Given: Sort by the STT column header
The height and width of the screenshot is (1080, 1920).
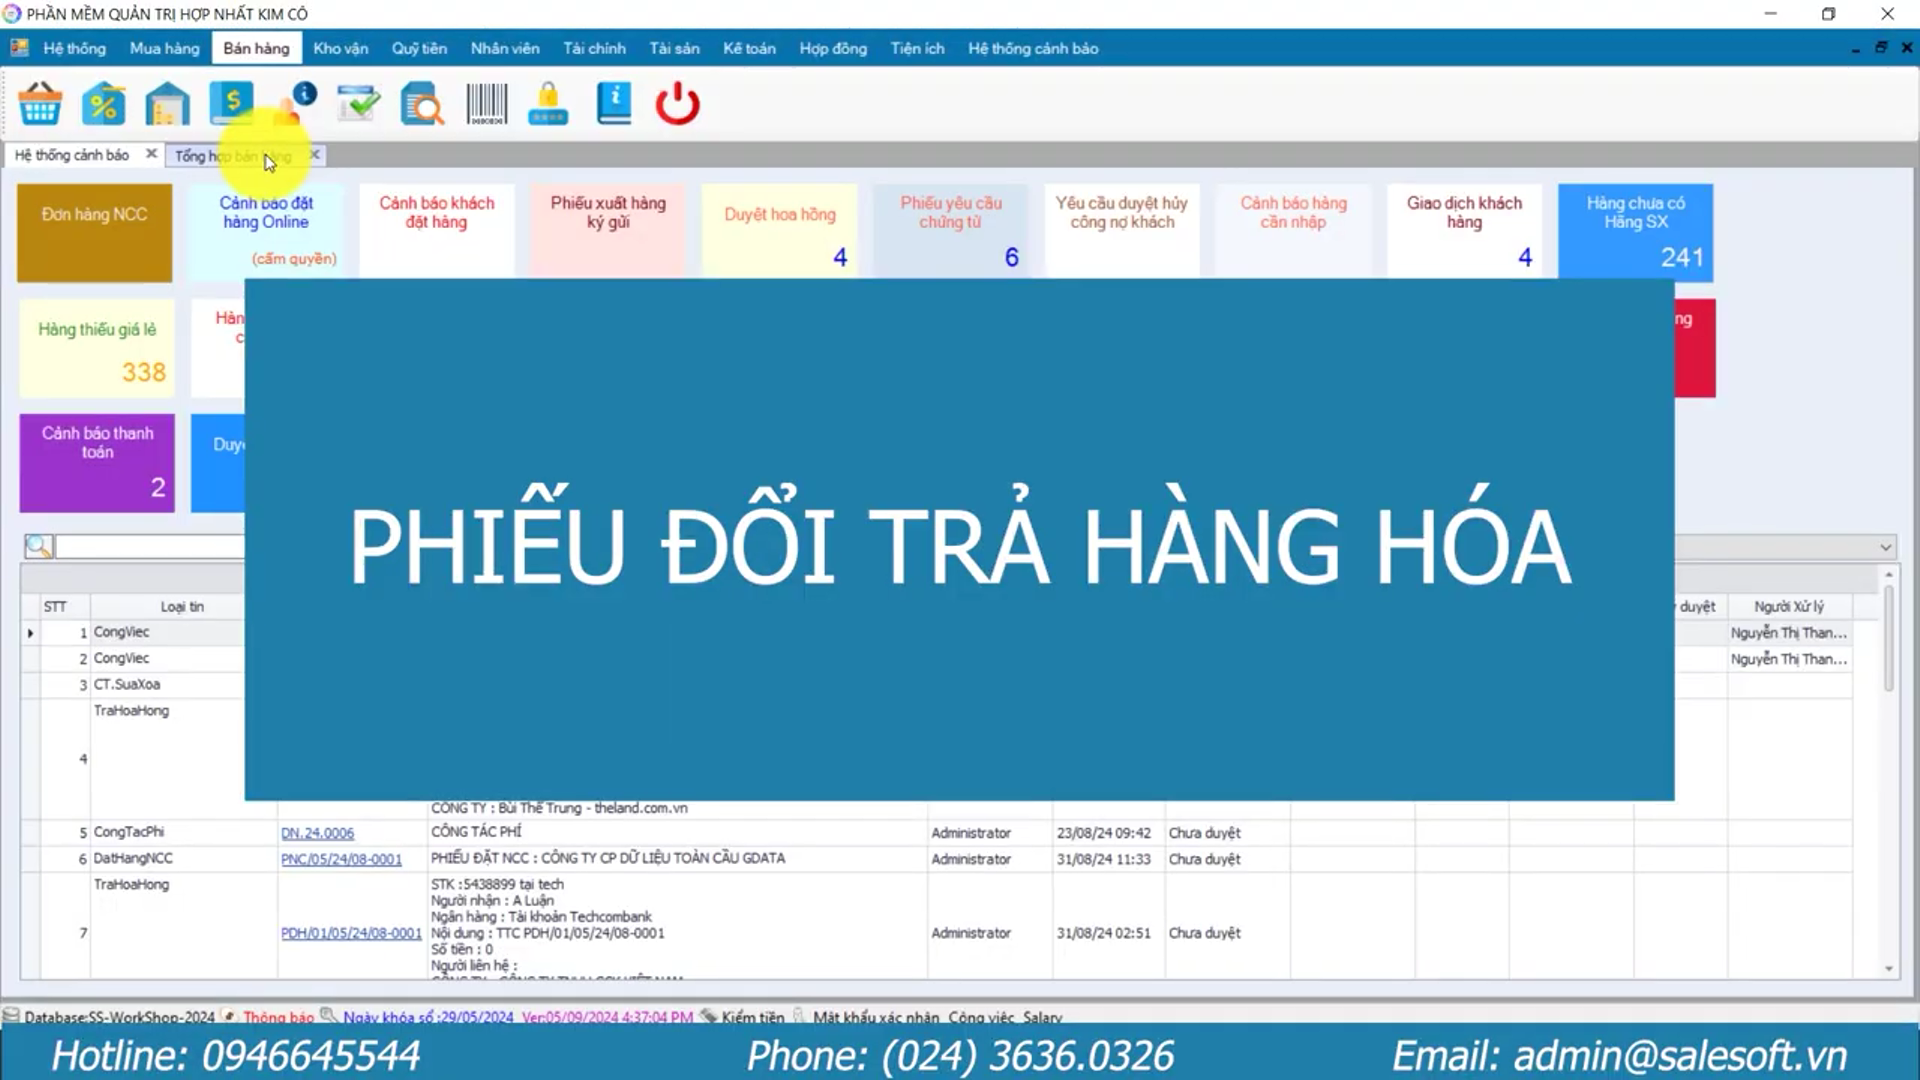Looking at the screenshot, I should click(55, 606).
